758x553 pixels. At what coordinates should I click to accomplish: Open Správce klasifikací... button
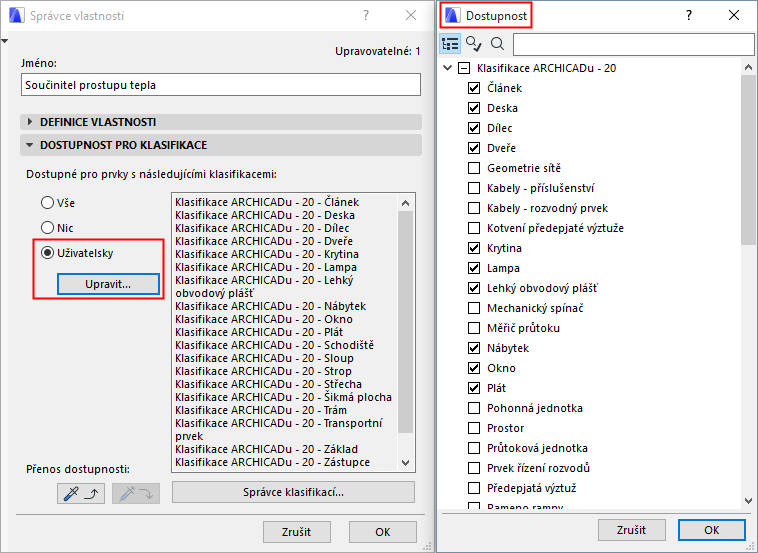[293, 492]
